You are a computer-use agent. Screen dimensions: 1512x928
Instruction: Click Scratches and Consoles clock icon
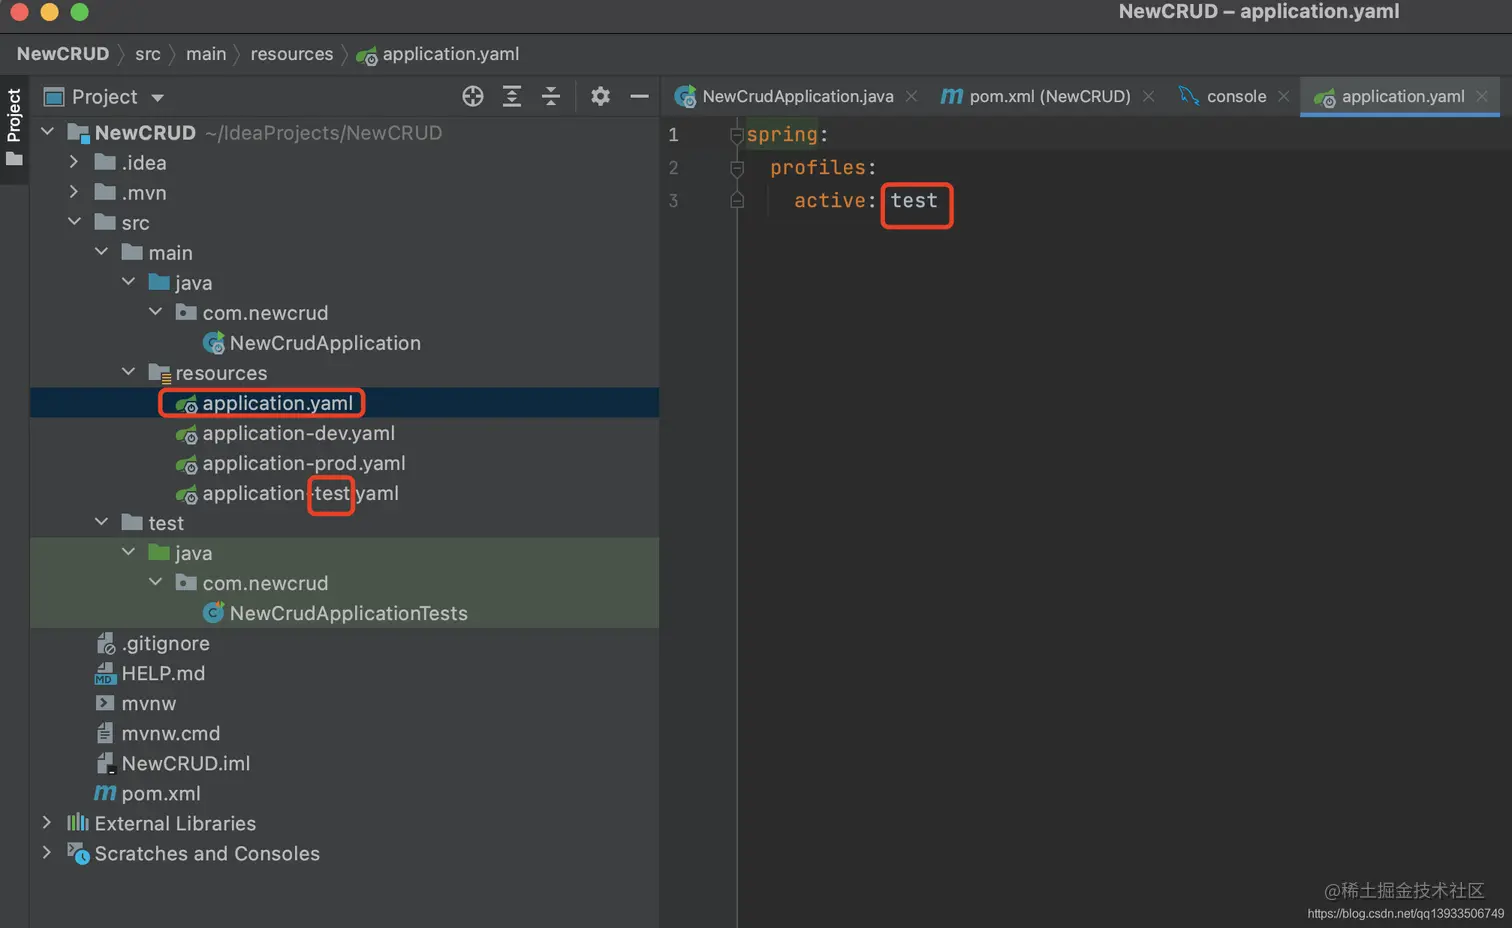(77, 853)
